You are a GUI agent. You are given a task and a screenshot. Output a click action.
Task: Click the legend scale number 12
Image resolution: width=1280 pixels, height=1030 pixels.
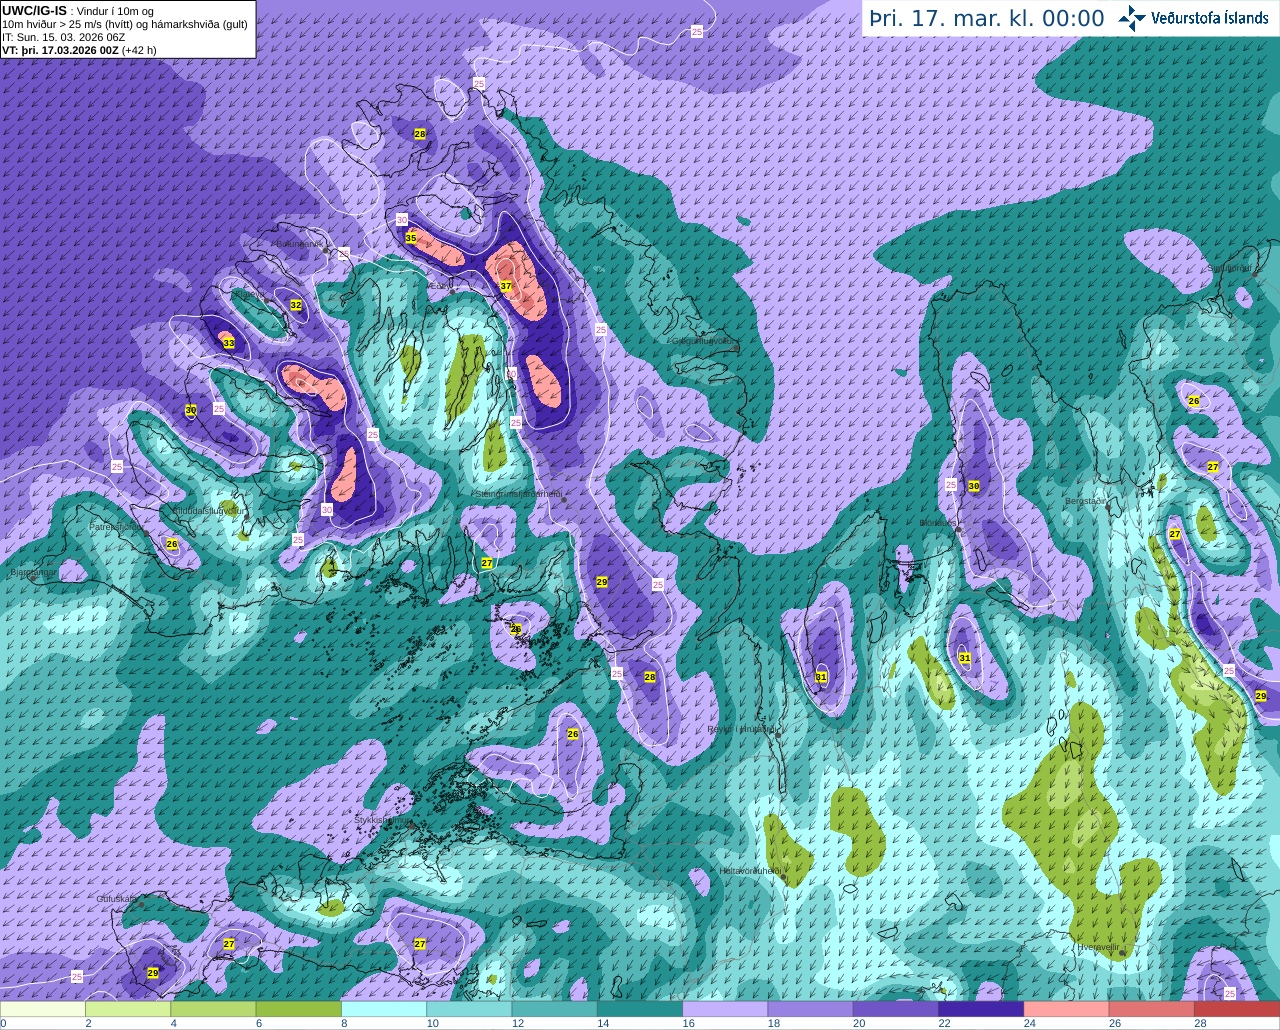pyautogui.click(x=517, y=1023)
